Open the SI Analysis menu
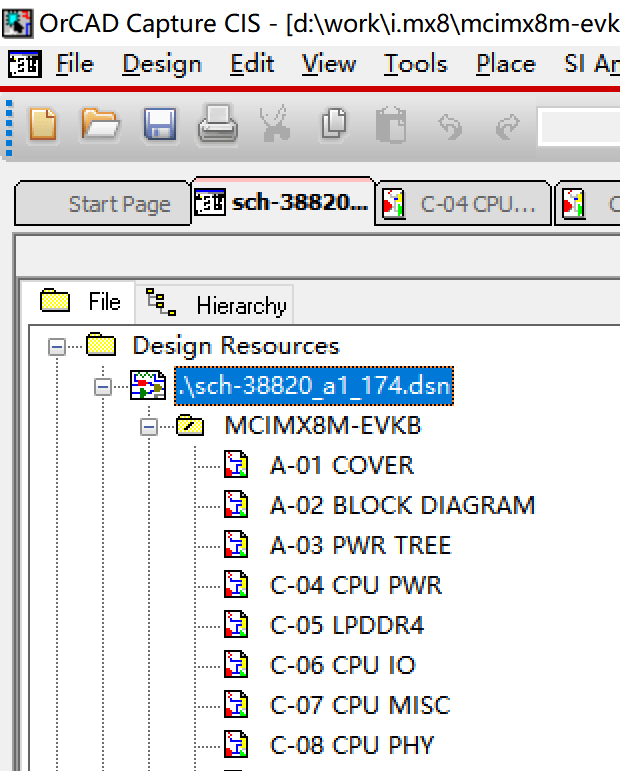Screen dimensions: 620x771 (591, 64)
